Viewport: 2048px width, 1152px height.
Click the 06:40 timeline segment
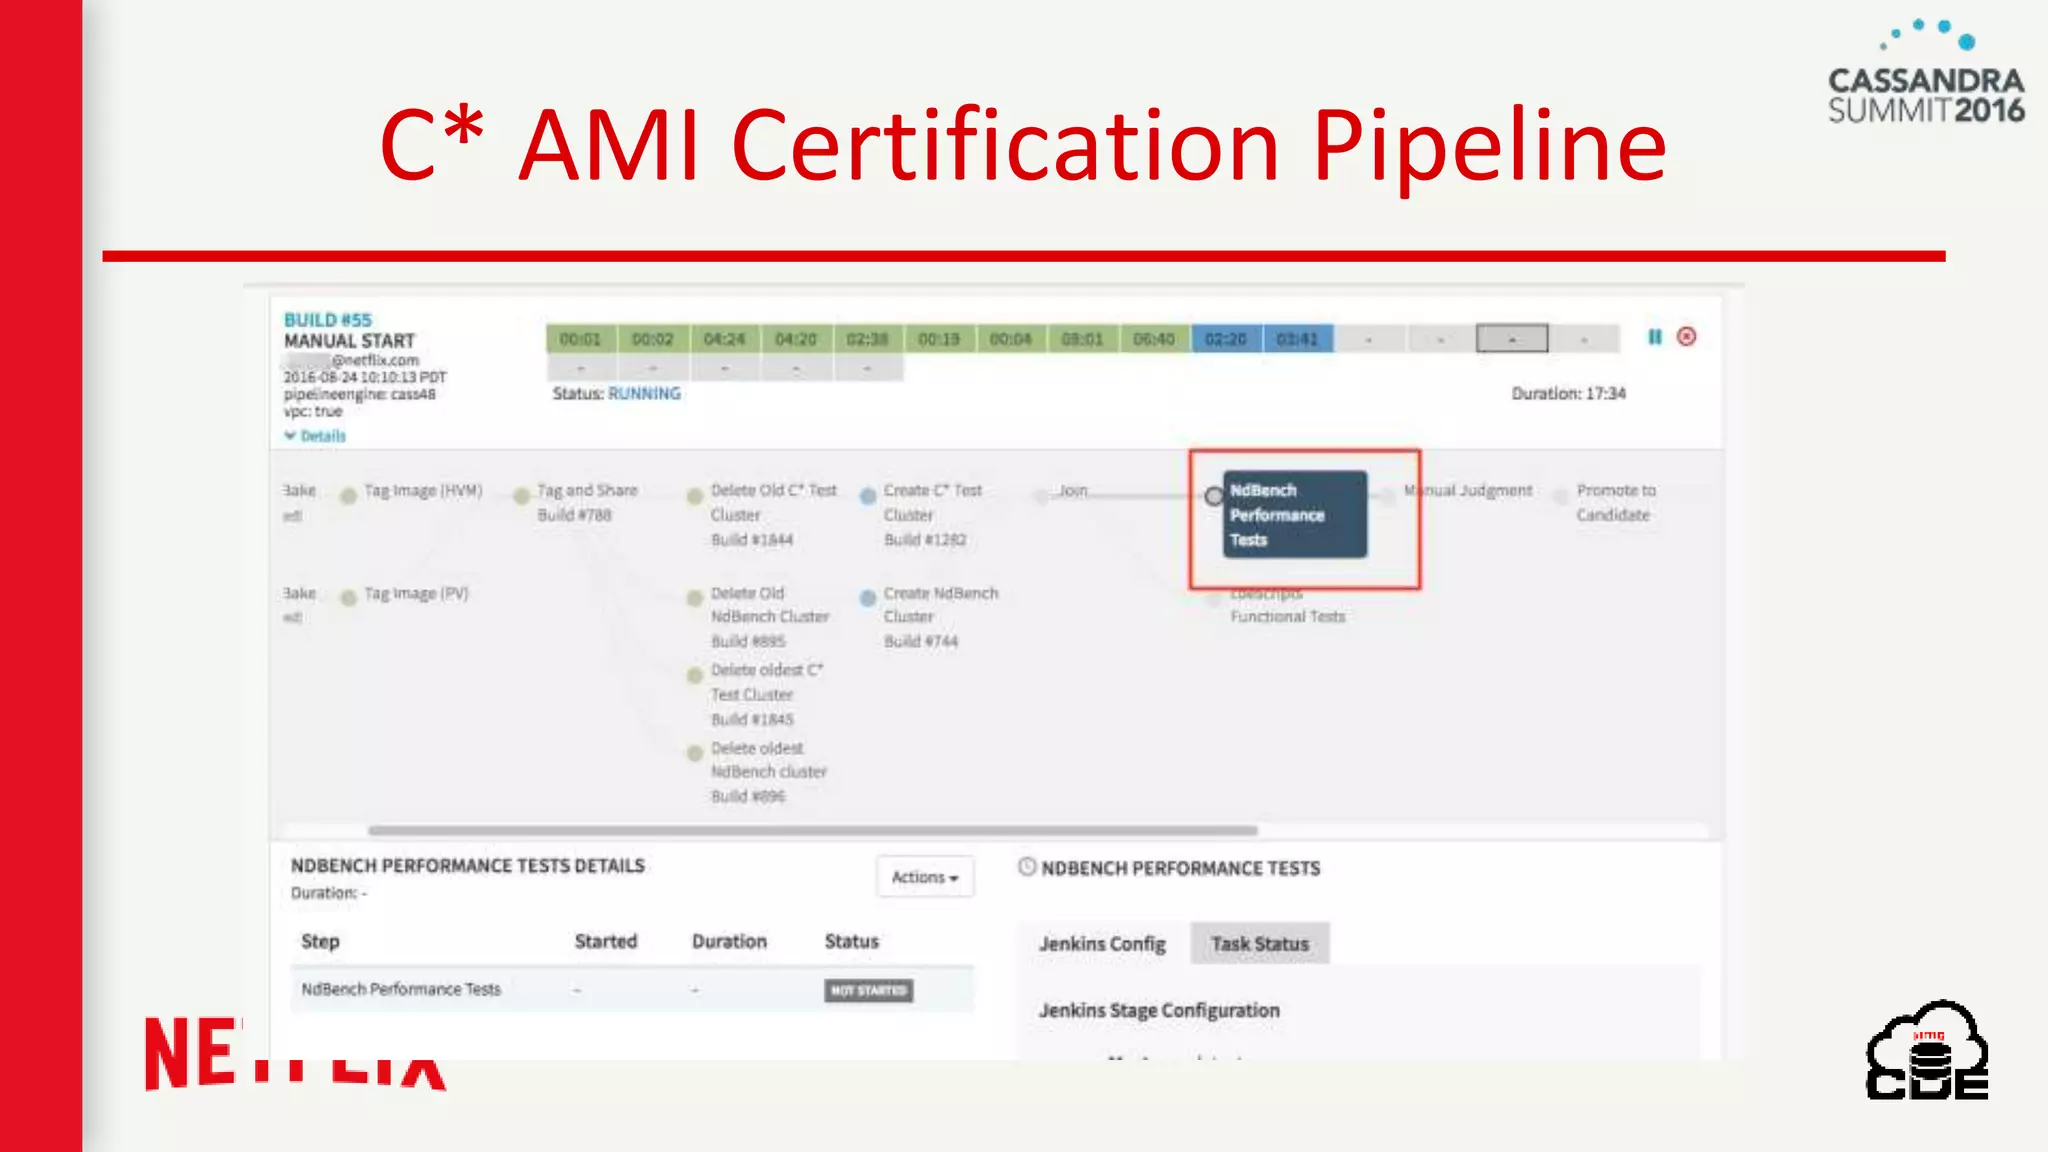coord(1154,339)
